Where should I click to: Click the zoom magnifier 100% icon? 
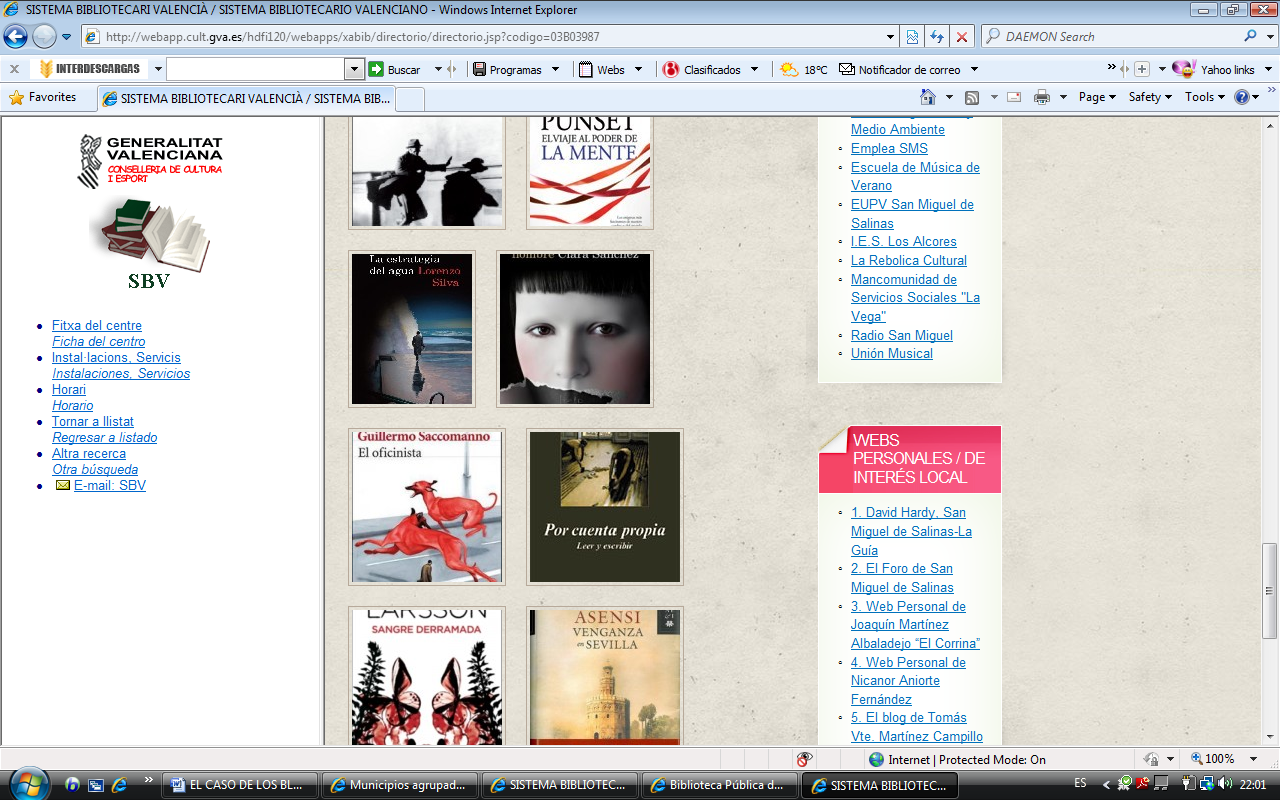tap(1197, 760)
